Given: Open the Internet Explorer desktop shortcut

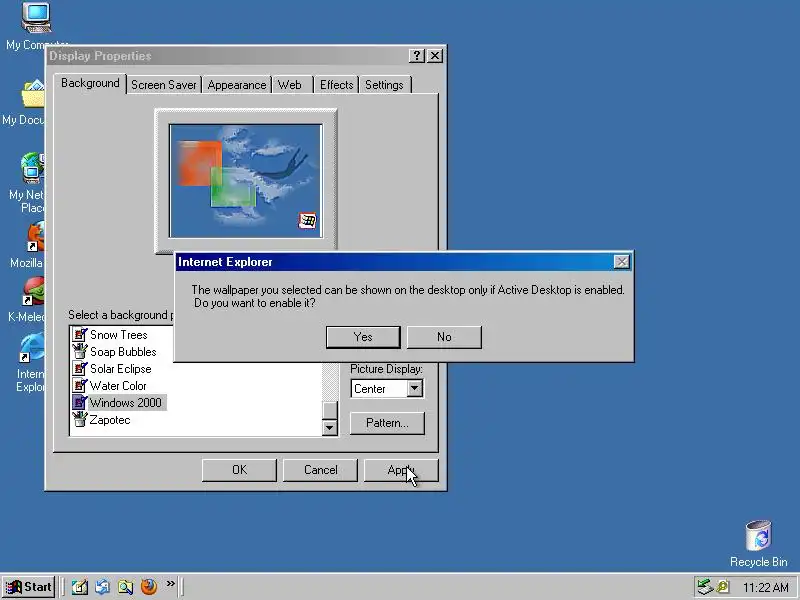Looking at the screenshot, I should point(32,348).
